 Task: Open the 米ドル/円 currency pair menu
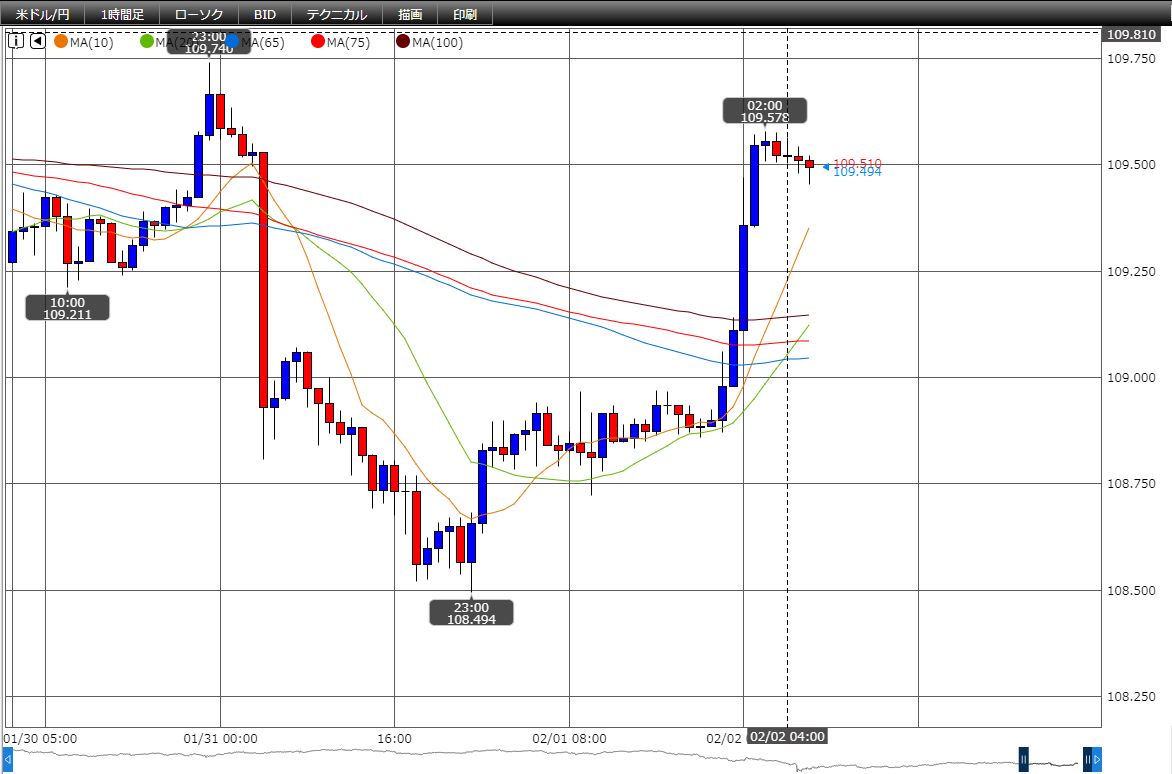coord(43,14)
